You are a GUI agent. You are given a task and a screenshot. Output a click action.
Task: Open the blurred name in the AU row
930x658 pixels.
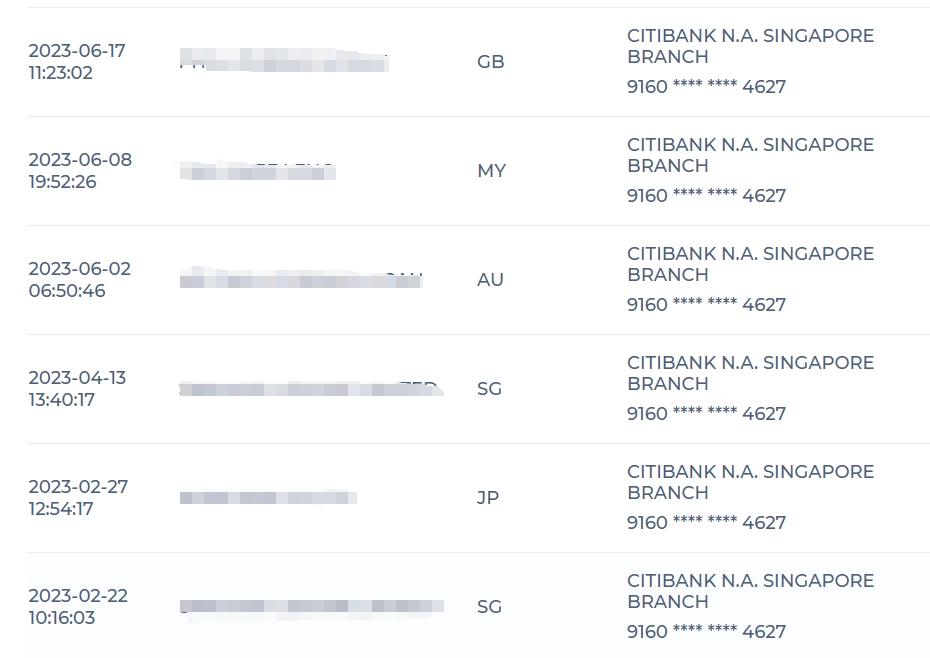[301, 278]
